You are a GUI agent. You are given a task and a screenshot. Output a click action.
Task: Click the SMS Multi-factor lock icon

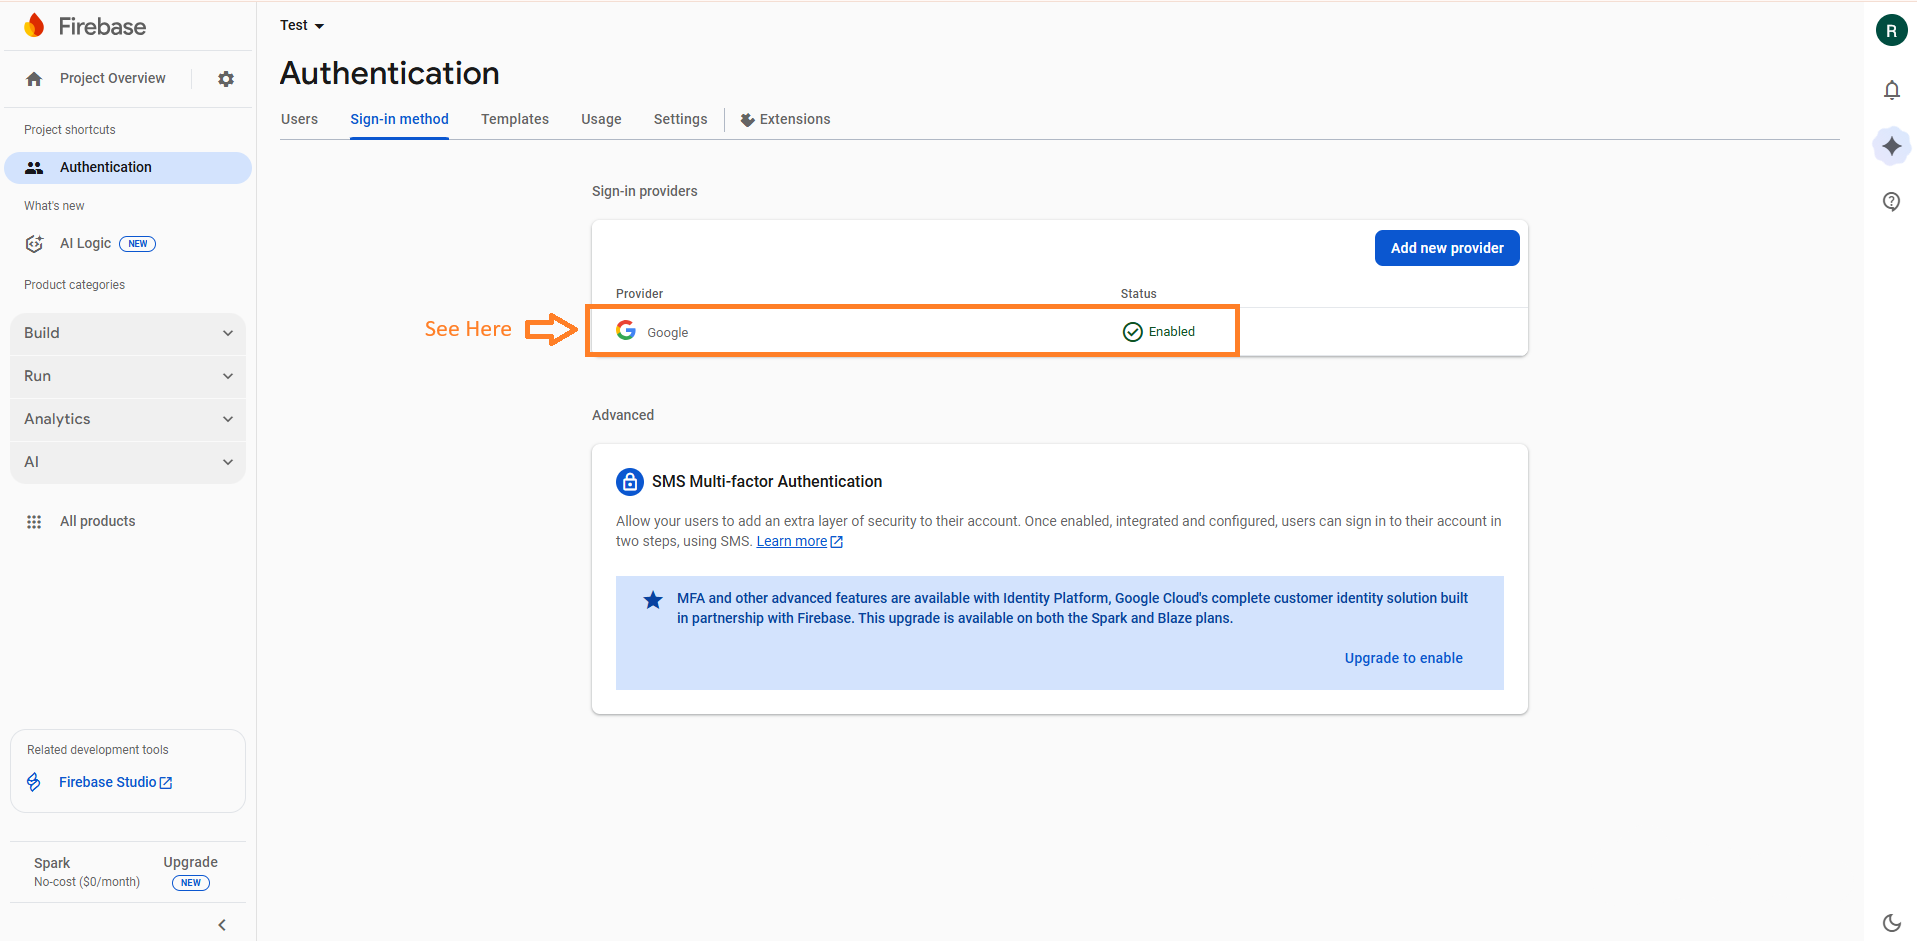click(630, 482)
